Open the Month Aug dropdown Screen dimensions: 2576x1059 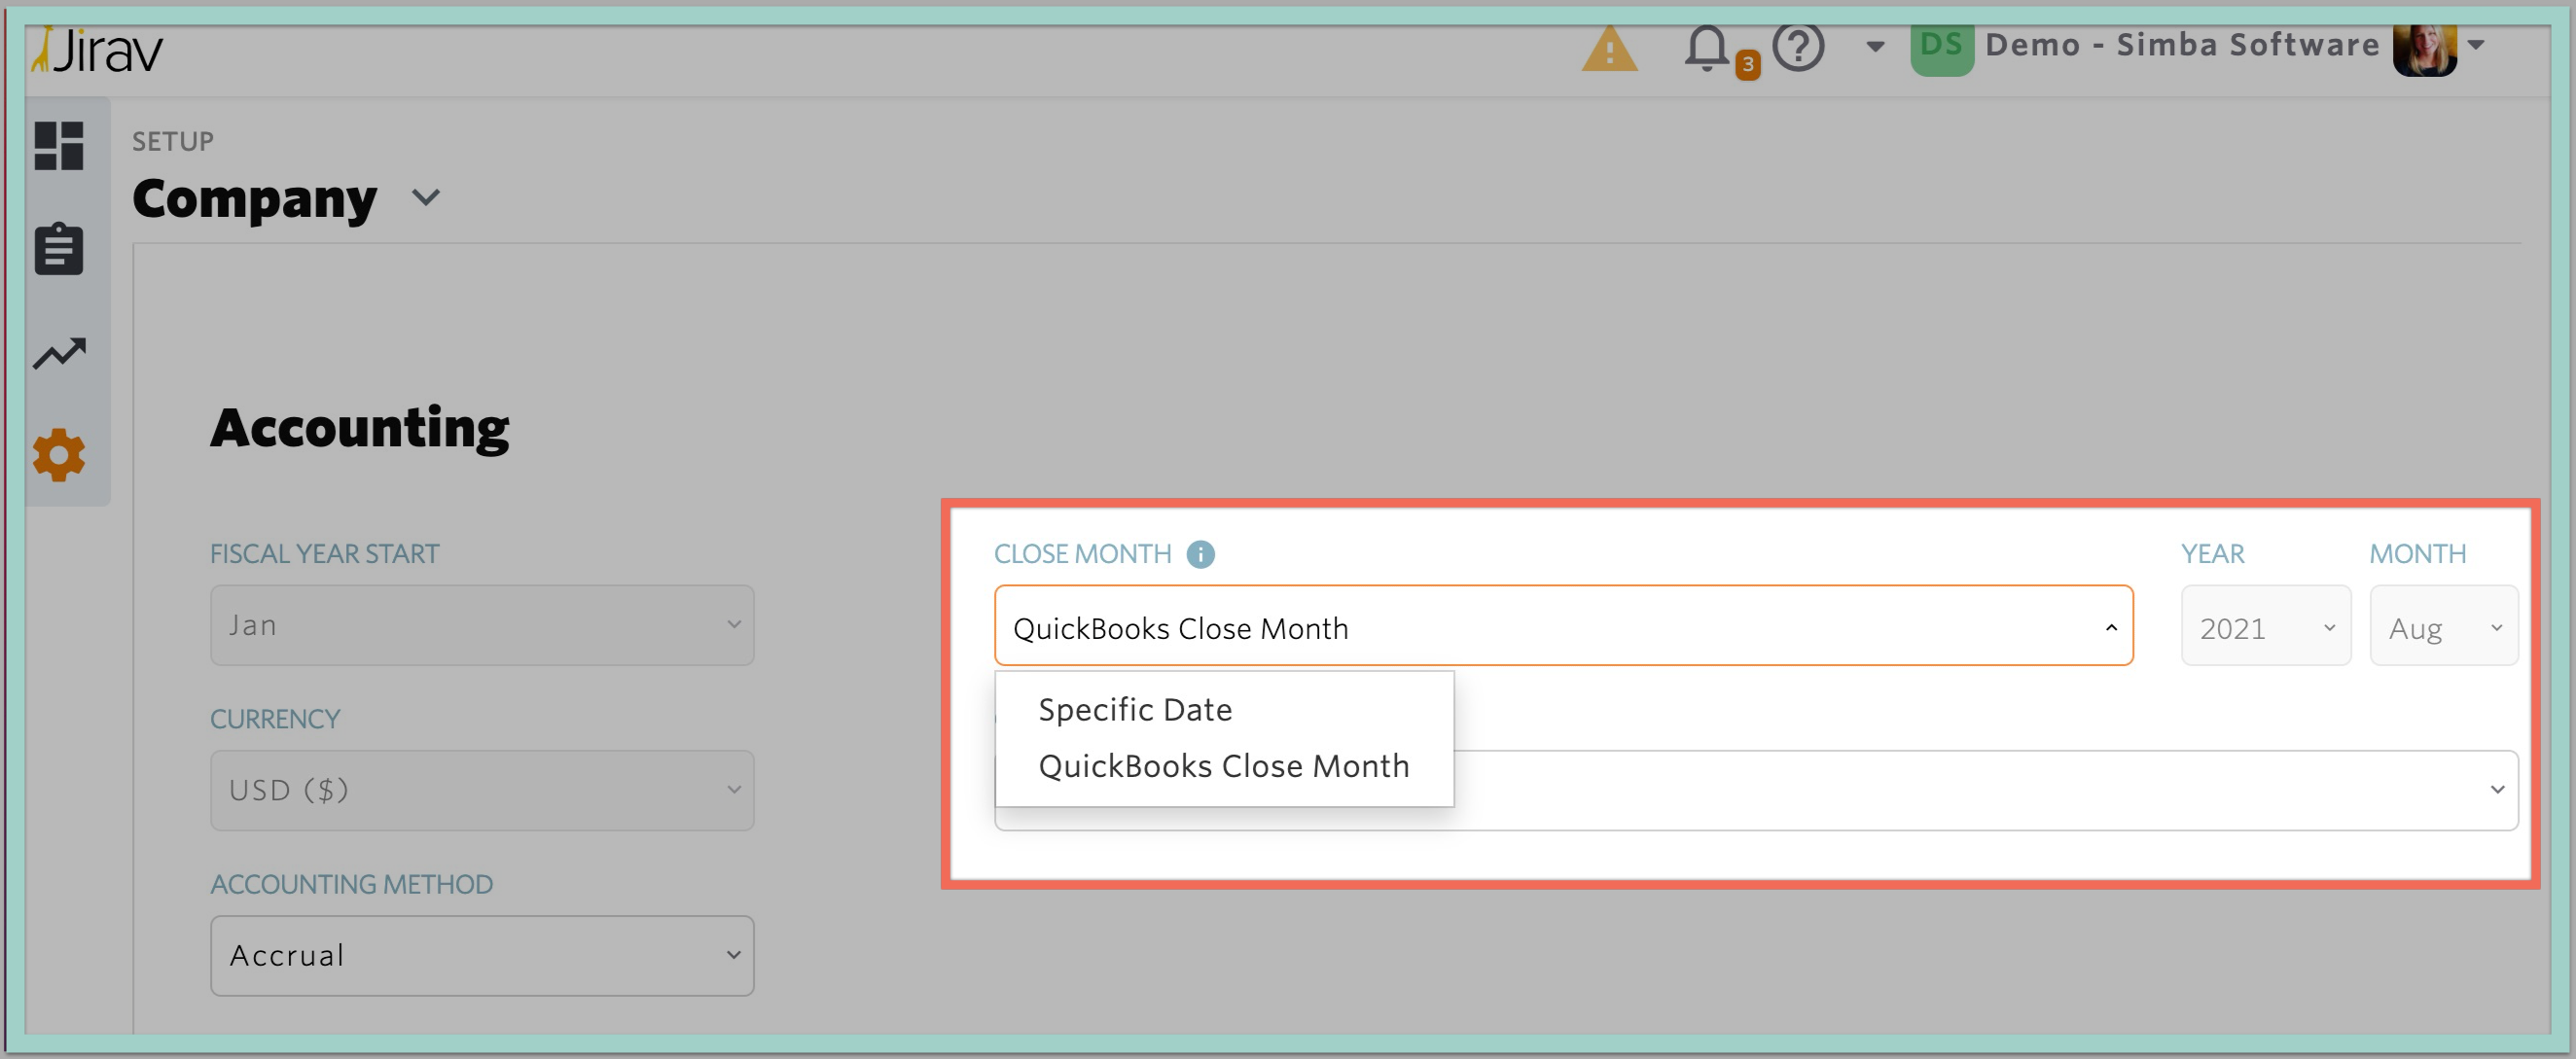pyautogui.click(x=2443, y=626)
